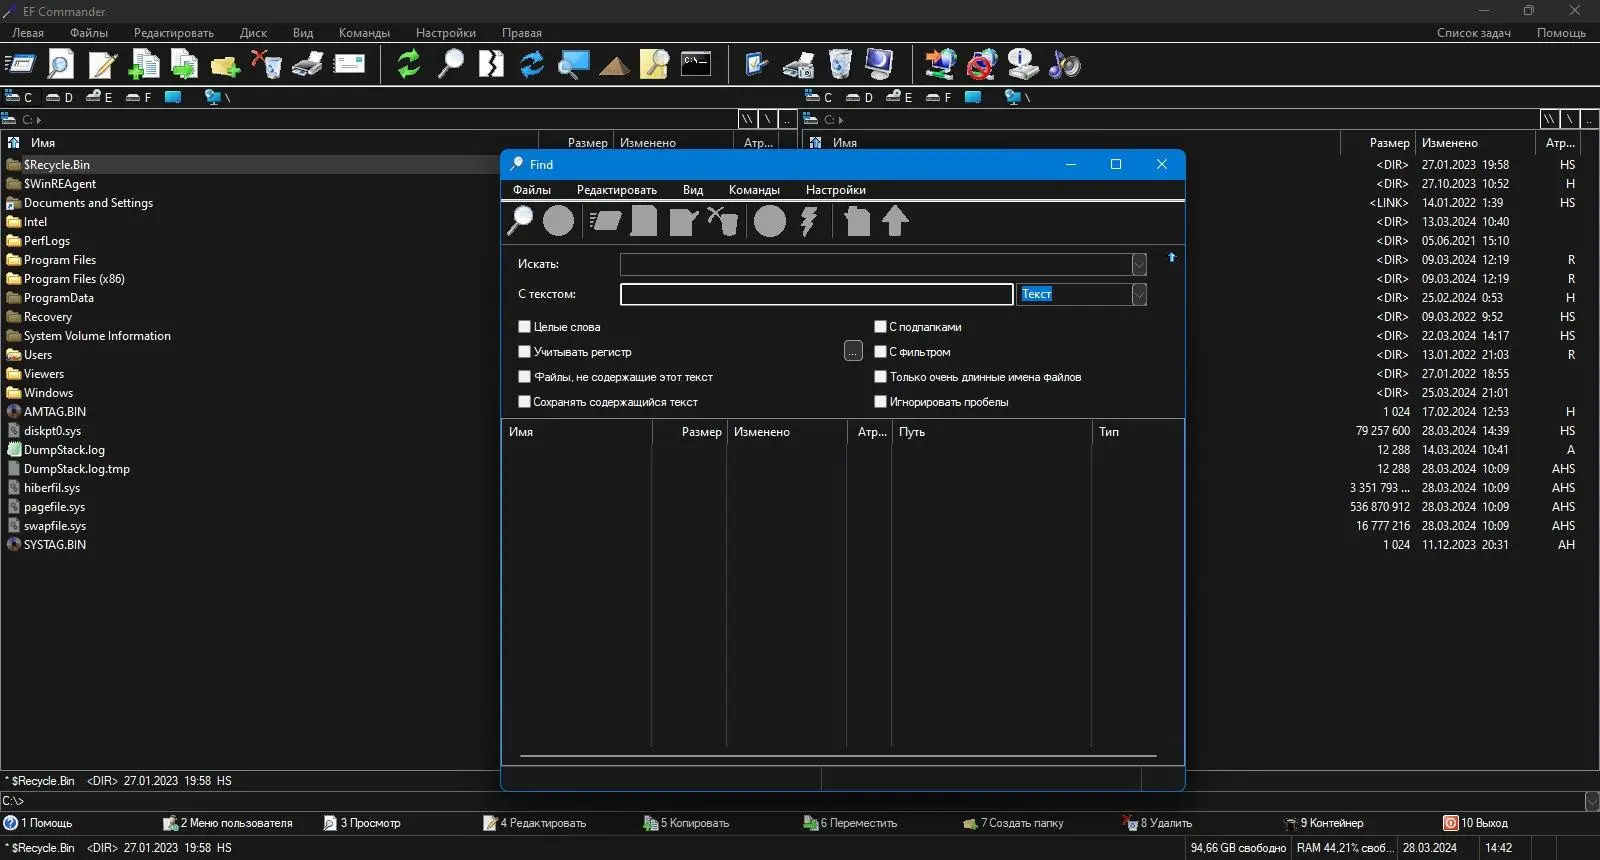Click the '5 Копировать' function key button
Screen dimensions: 1600x860
(686, 823)
